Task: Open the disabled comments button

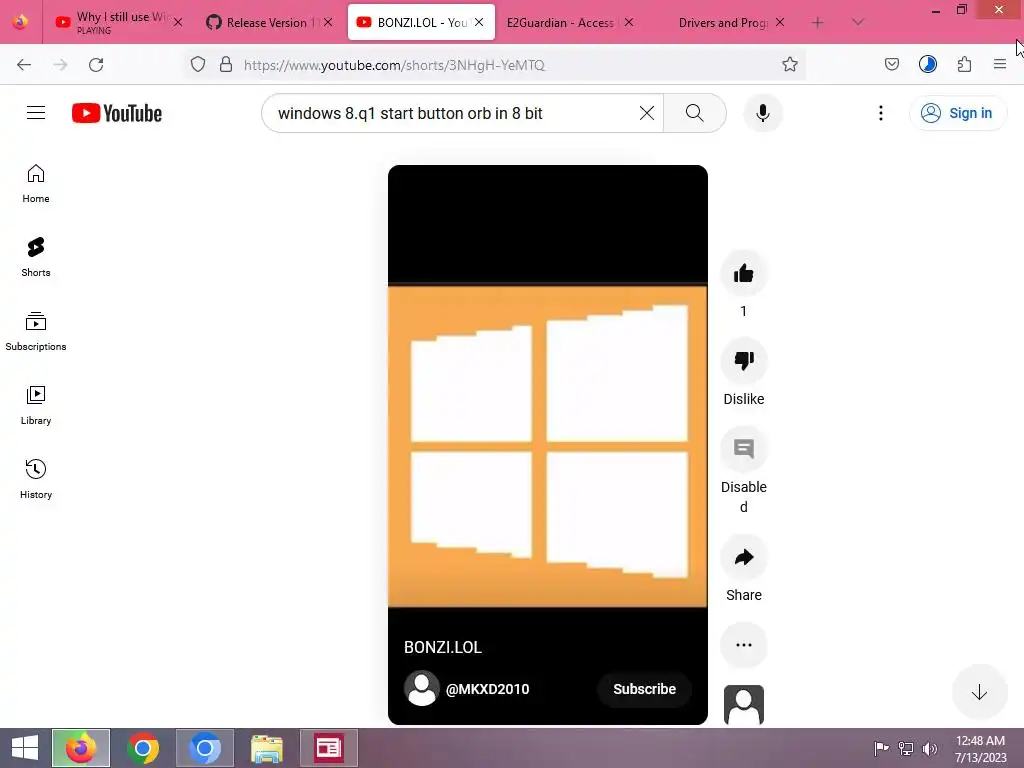Action: click(743, 449)
